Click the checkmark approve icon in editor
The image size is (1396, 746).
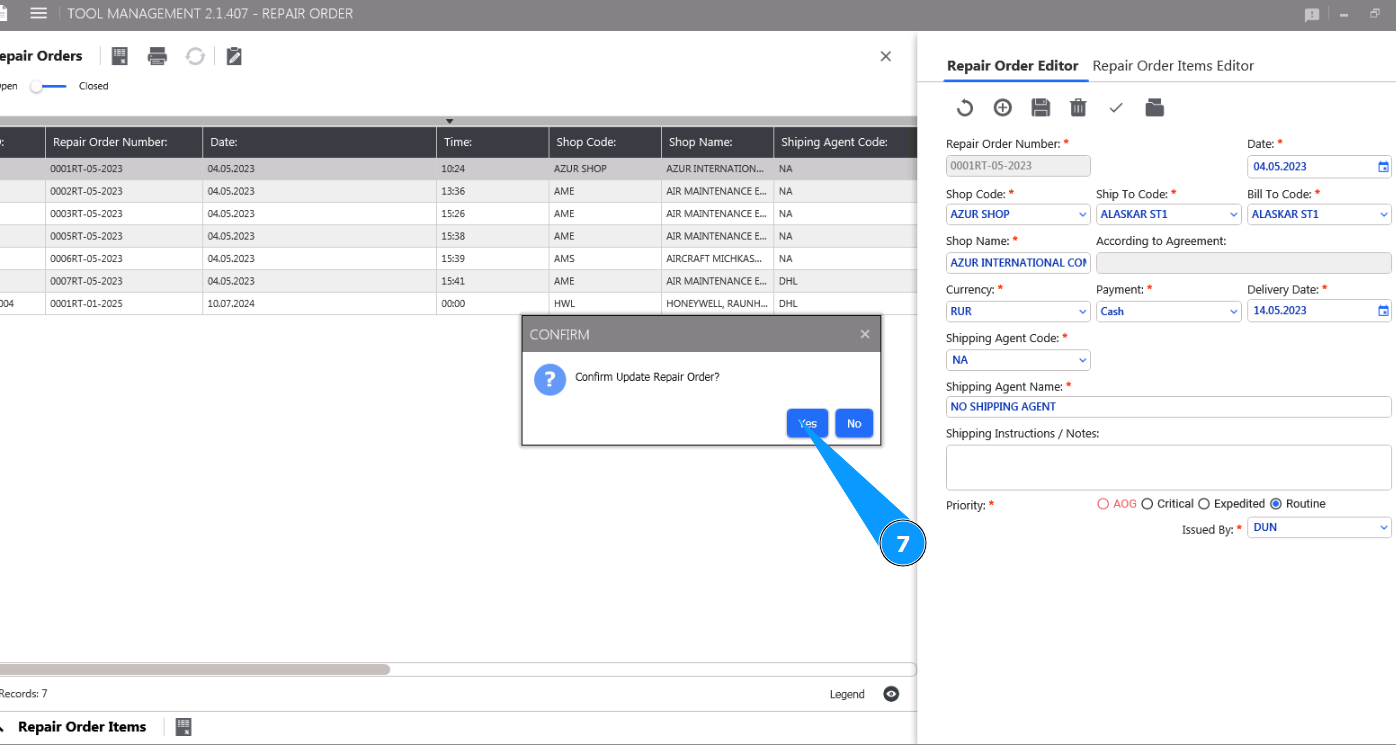(x=1116, y=108)
